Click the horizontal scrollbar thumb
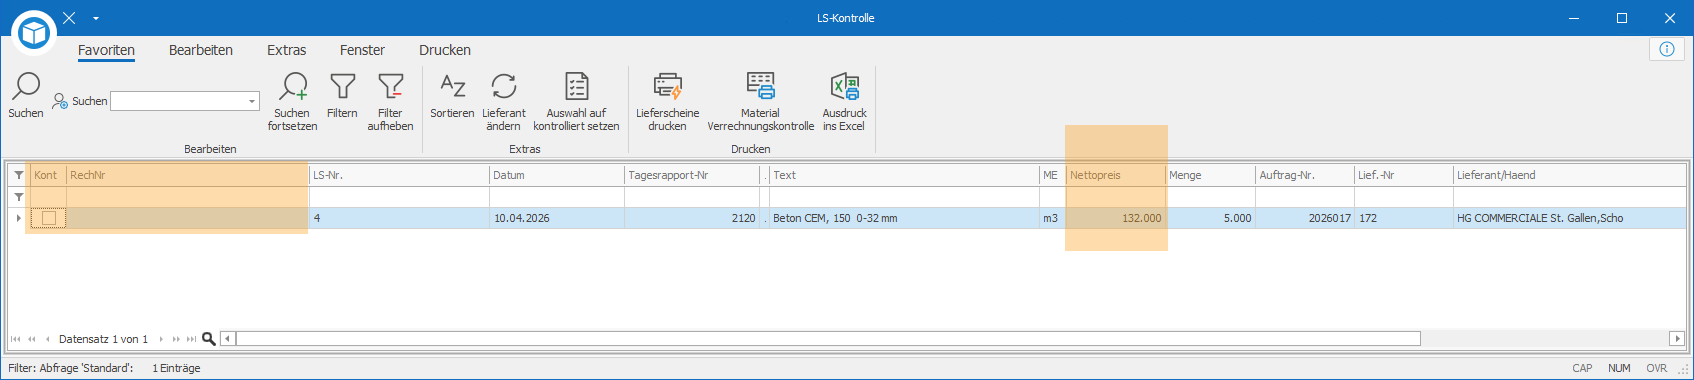 828,339
